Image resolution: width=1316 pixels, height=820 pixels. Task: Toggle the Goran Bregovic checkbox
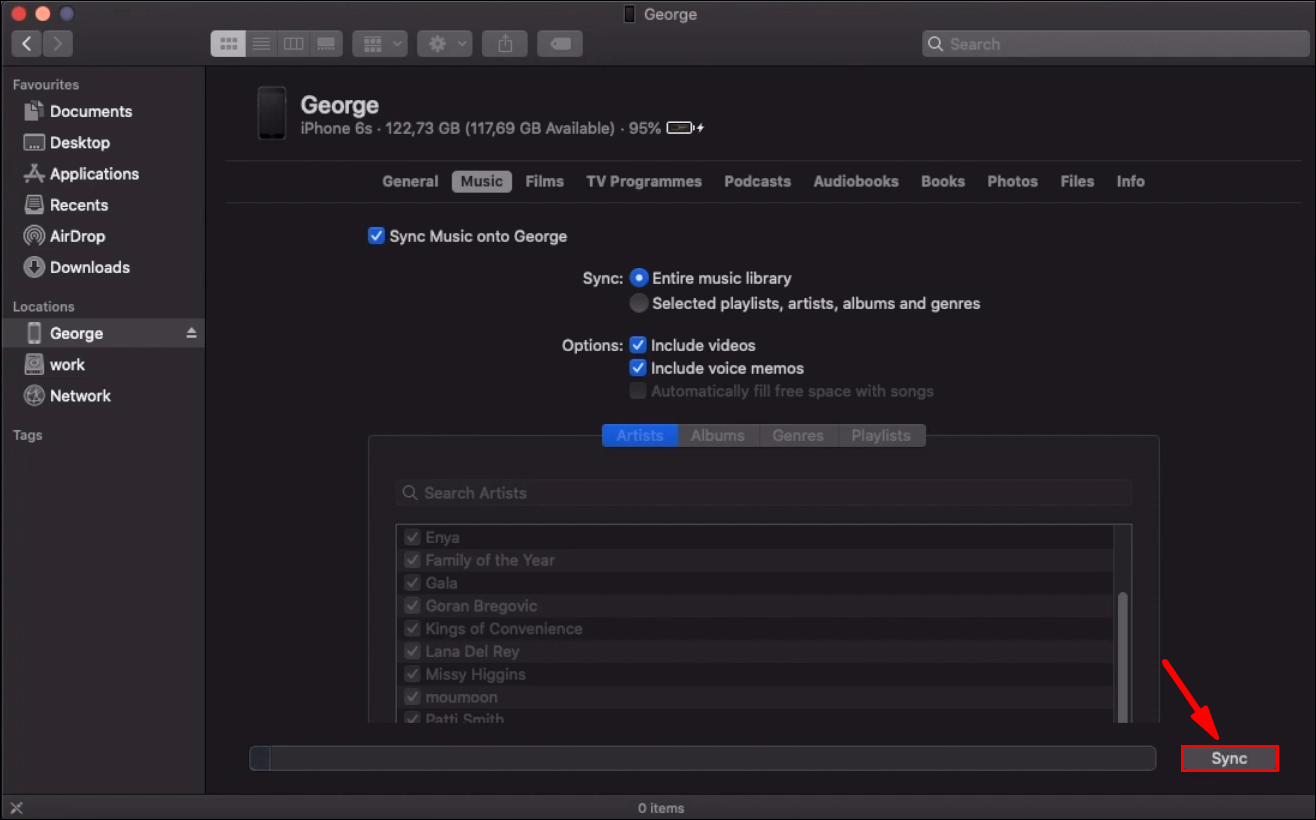pyautogui.click(x=412, y=606)
